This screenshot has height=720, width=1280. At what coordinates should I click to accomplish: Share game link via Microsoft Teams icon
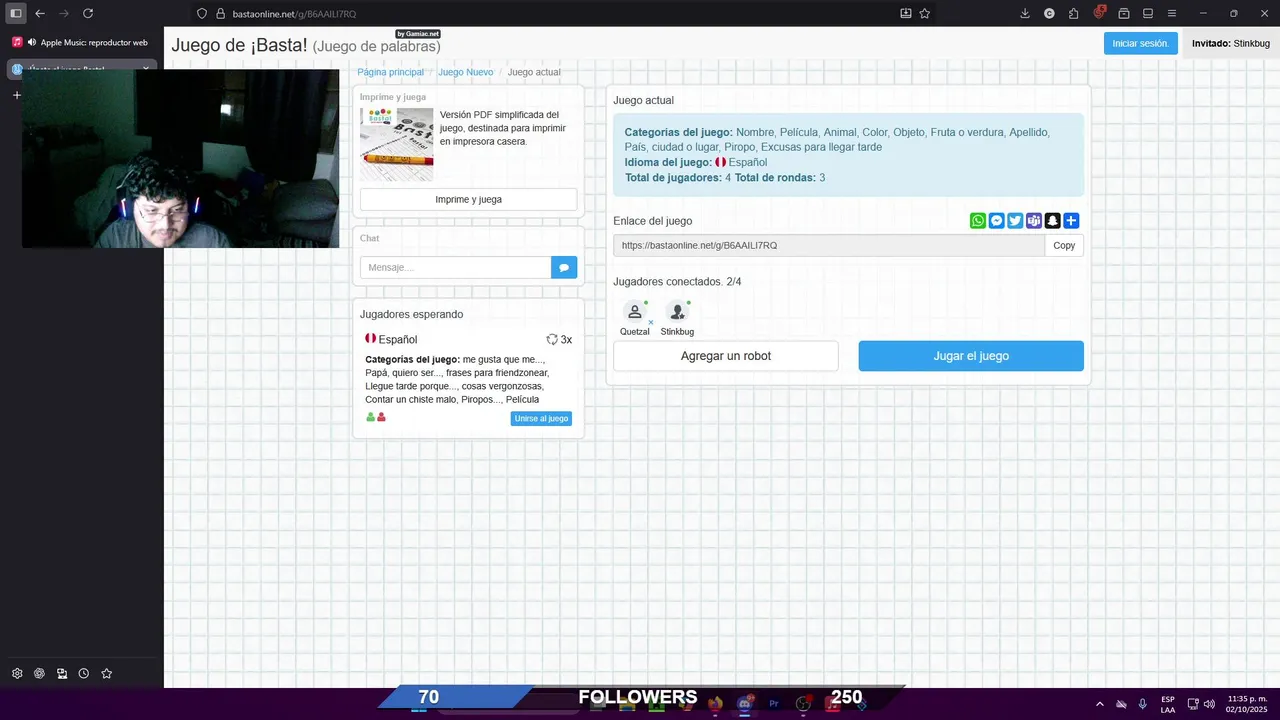(1034, 221)
